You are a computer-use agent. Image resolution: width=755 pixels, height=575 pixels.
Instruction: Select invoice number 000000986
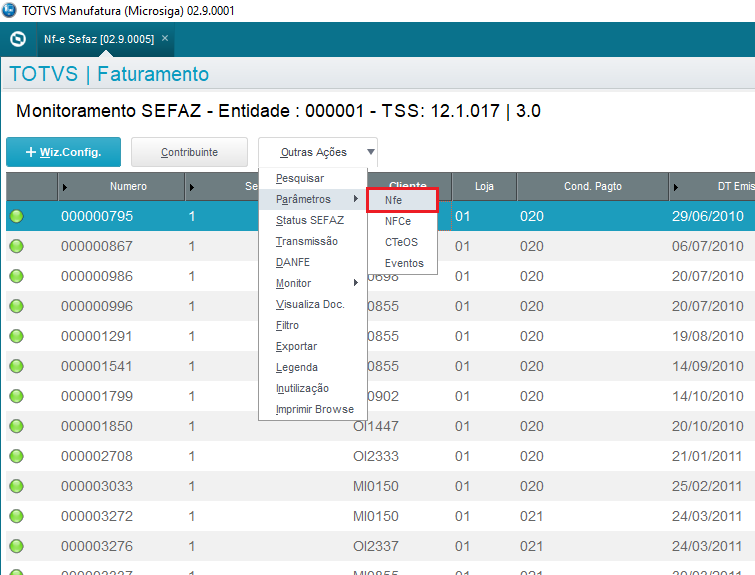tap(97, 276)
